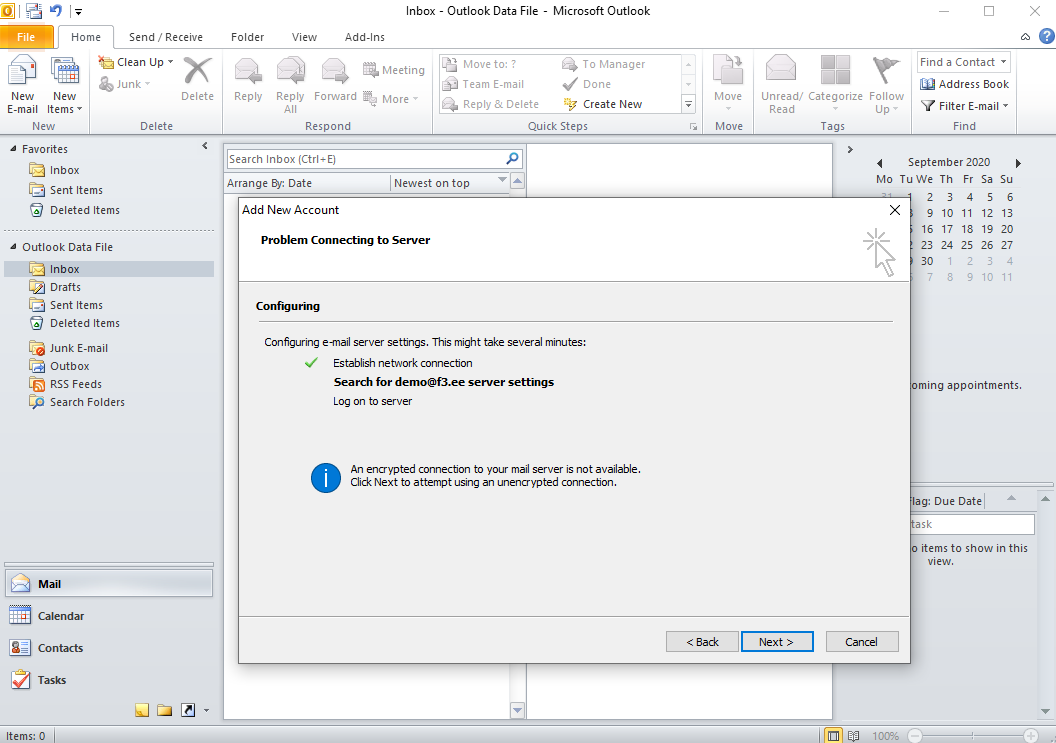Screen dimensions: 1056x743
Task: Switch to the Send / Receive tab
Action: 166,37
